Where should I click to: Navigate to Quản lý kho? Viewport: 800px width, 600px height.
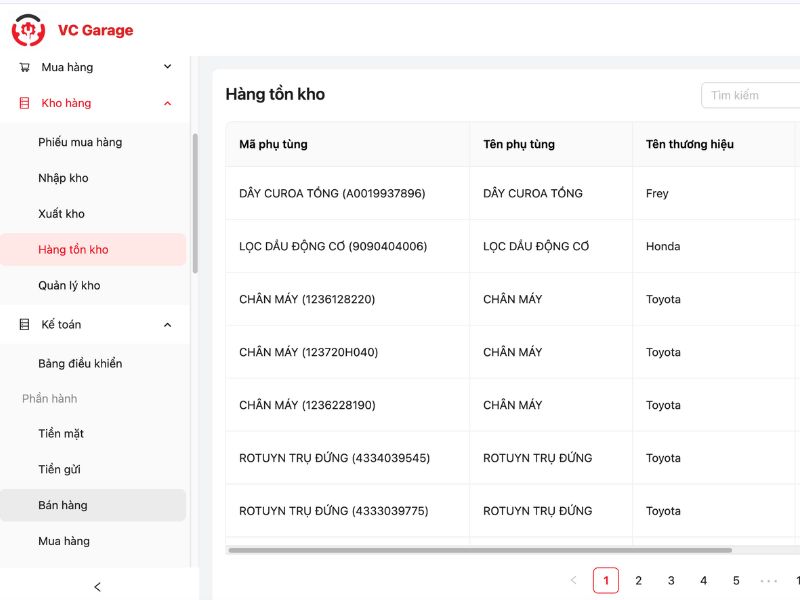click(x=69, y=286)
